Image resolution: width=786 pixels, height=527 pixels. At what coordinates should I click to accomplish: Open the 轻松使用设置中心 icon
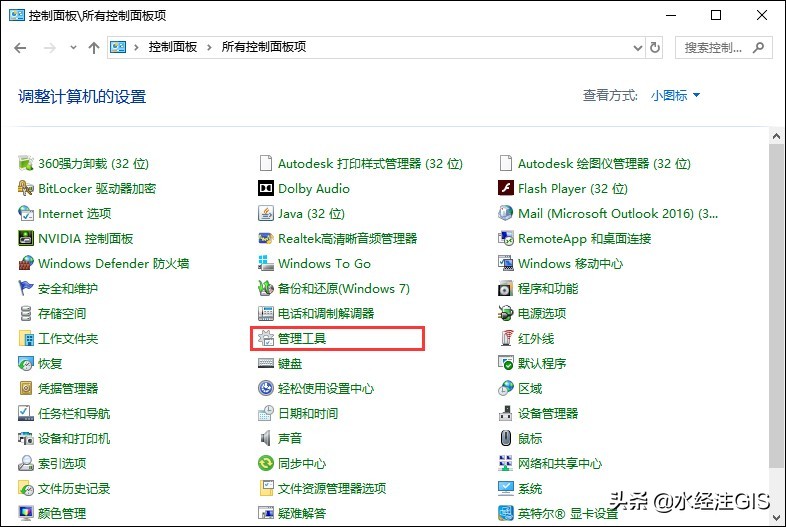pyautogui.click(x=266, y=389)
